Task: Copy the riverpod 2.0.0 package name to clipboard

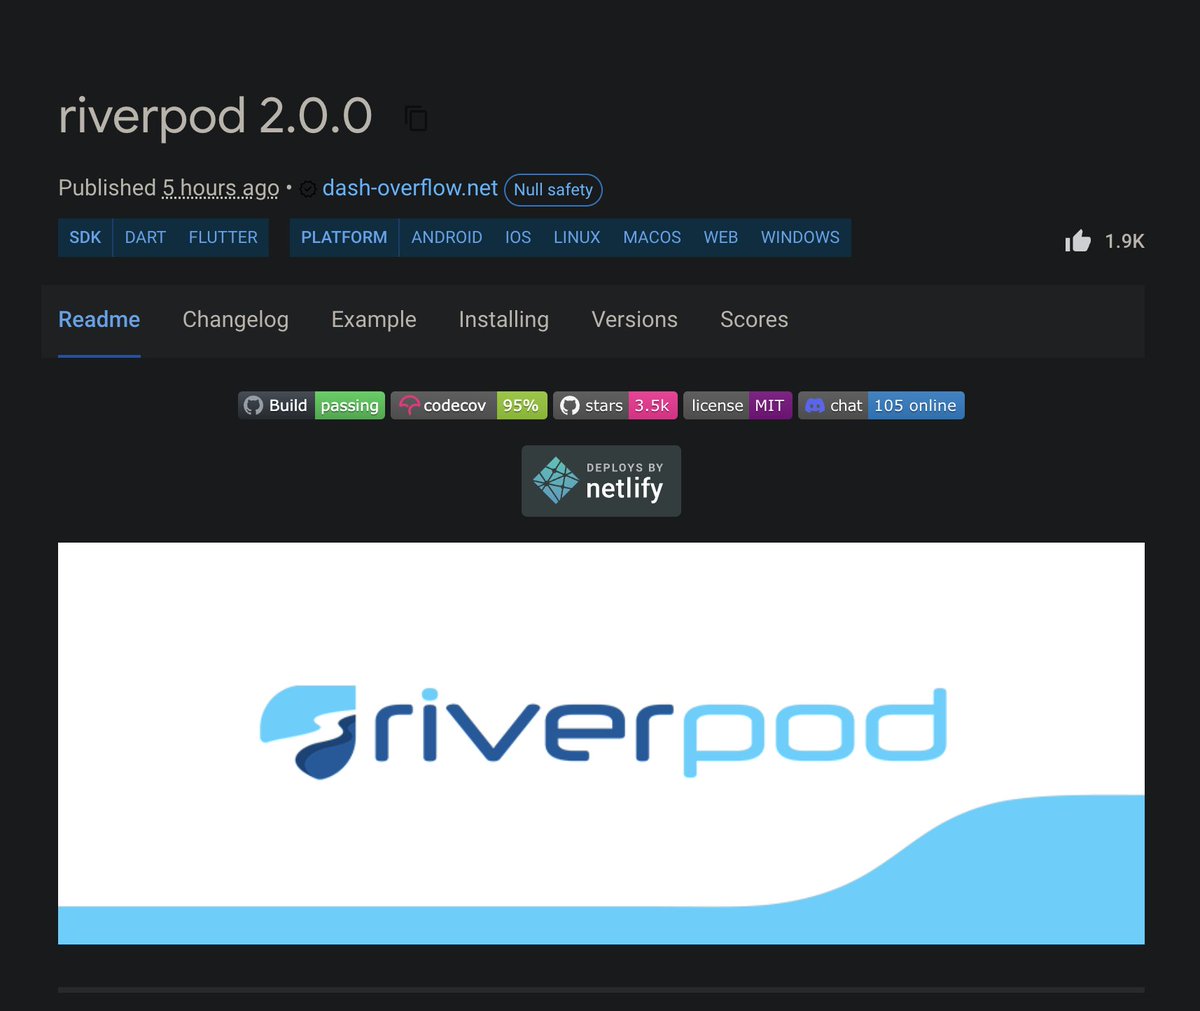Action: tap(416, 118)
